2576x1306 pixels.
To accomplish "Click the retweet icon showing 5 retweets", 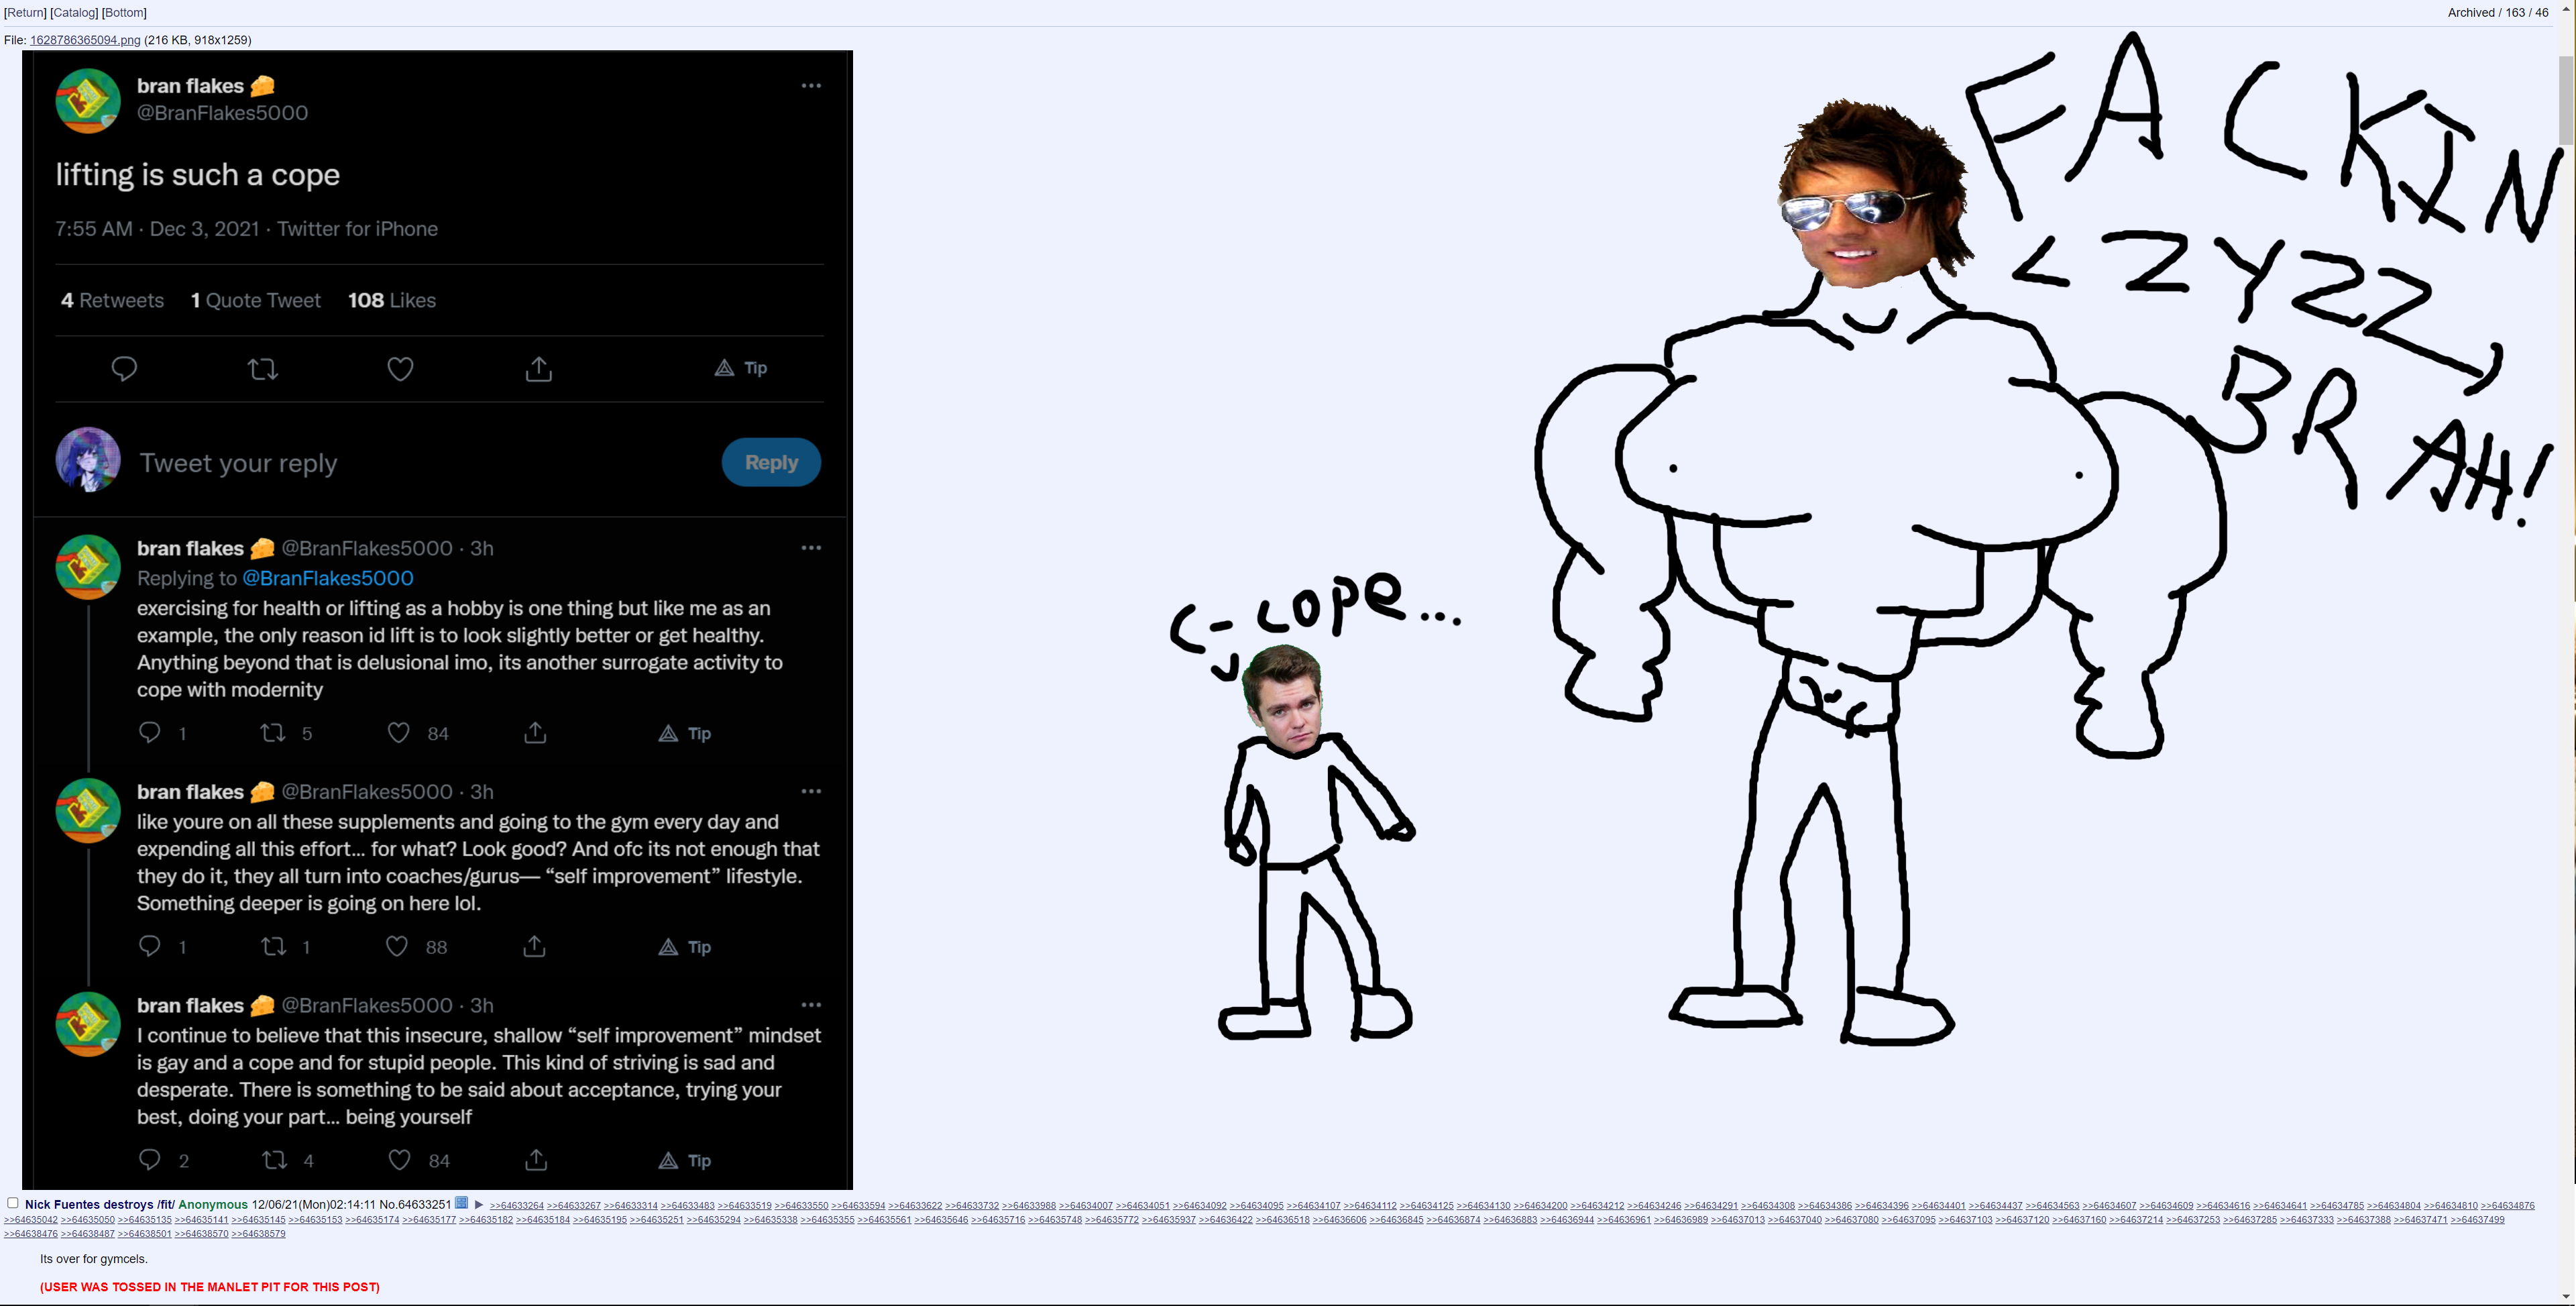I will point(273,733).
